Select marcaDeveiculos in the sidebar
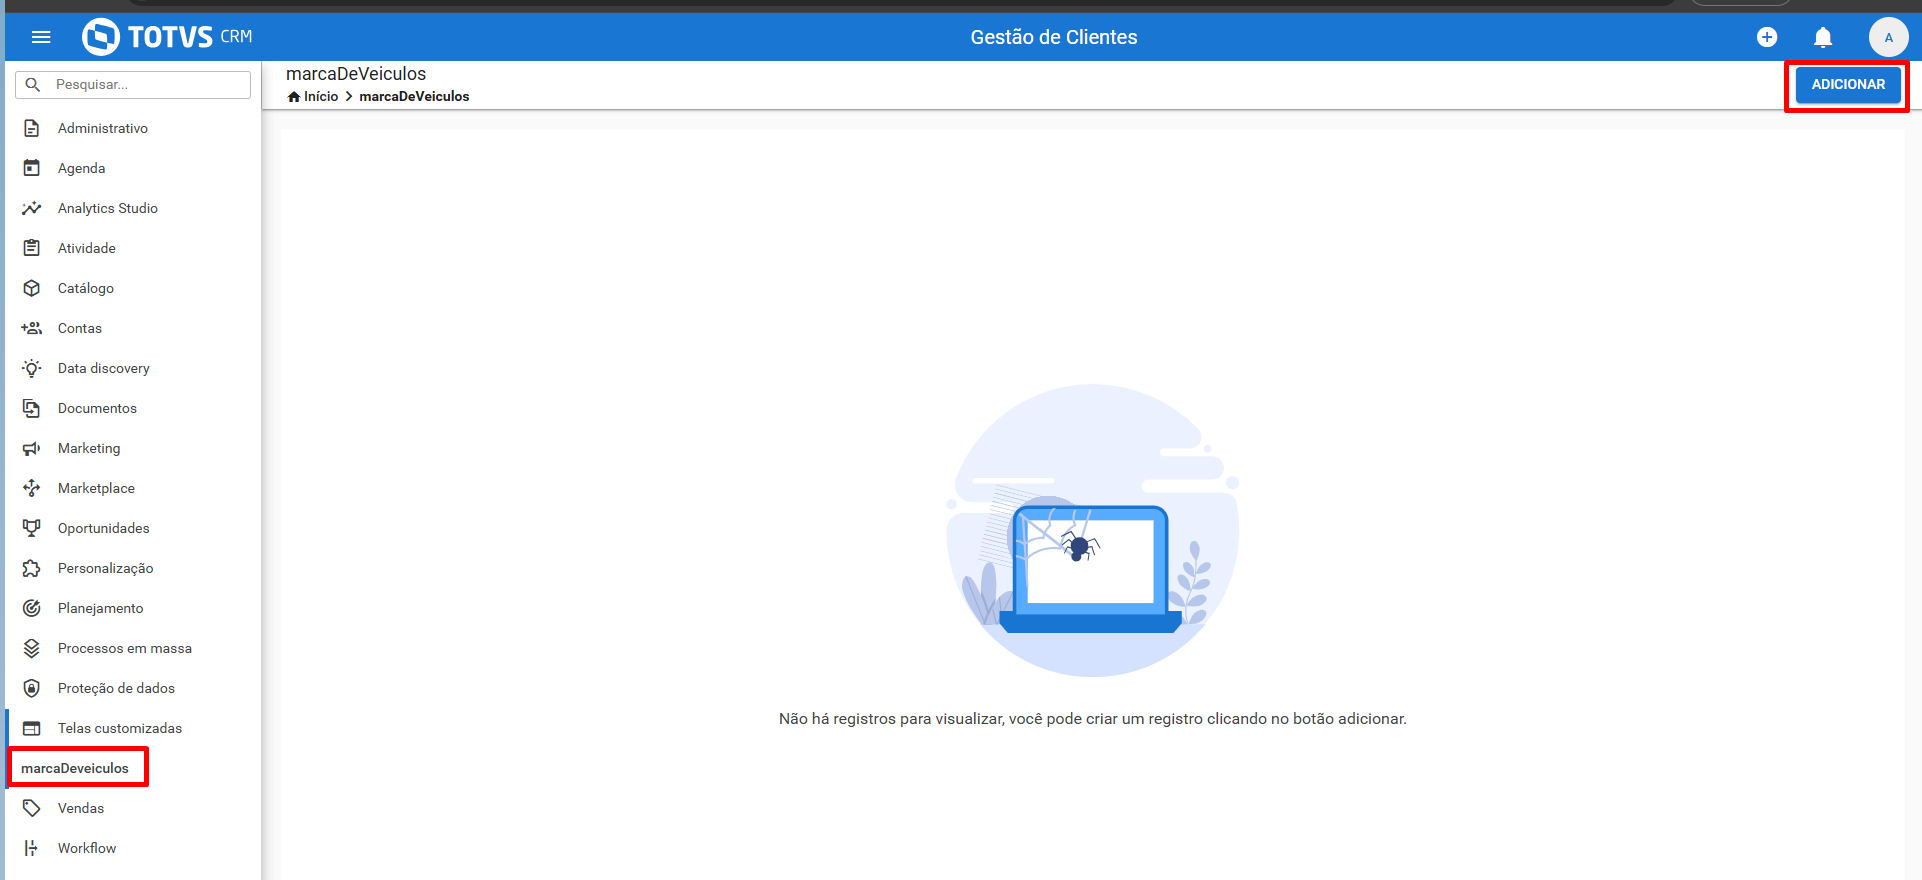Screen dimensions: 1922x880 tap(75, 768)
